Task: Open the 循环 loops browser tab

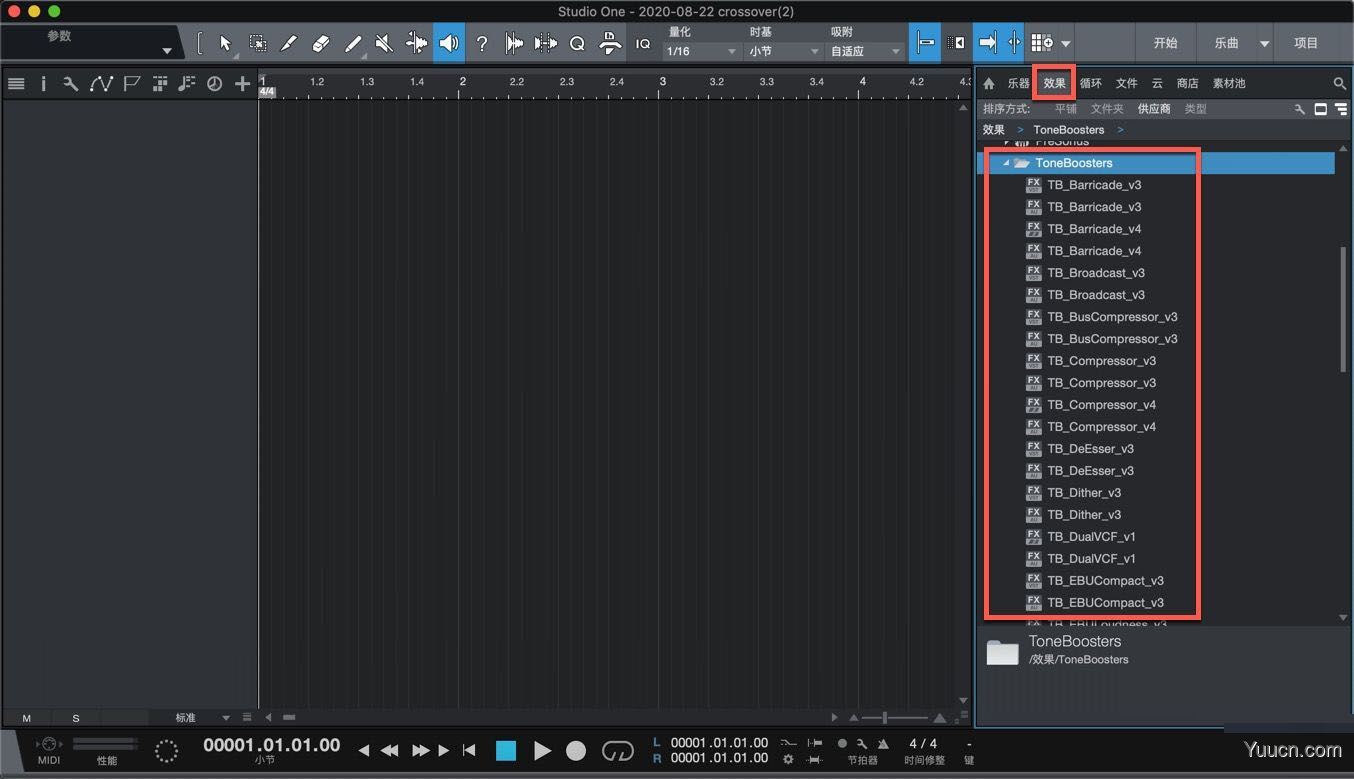Action: coord(1091,84)
